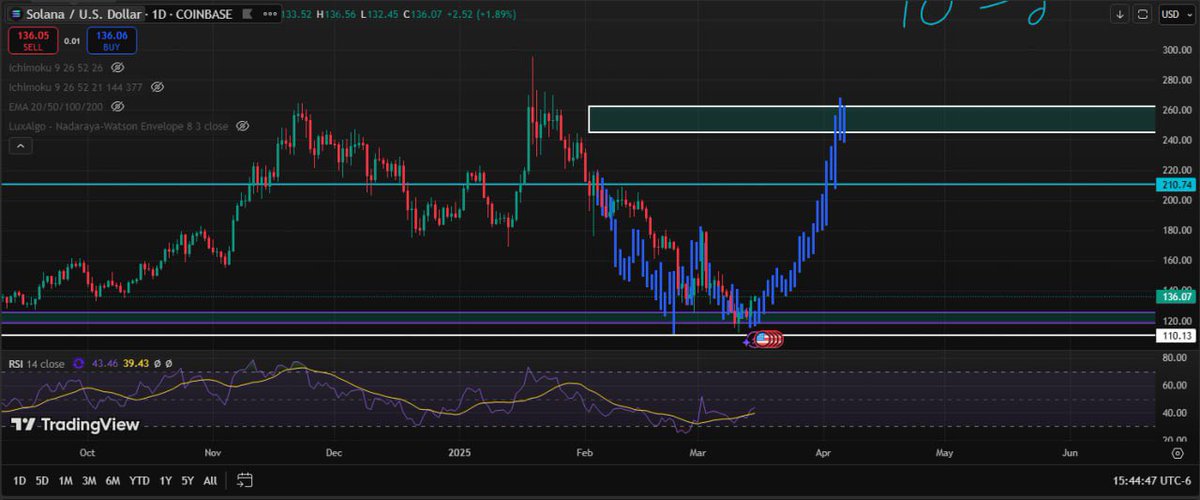Screen dimensions: 1200x500
Task: Select the 1D time range
Action: (19, 480)
